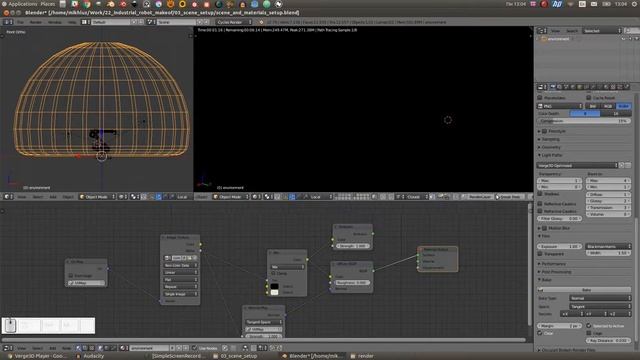The width and height of the screenshot is (640, 360).
Task: Click the node editor's editor type icon
Action: click(7, 348)
